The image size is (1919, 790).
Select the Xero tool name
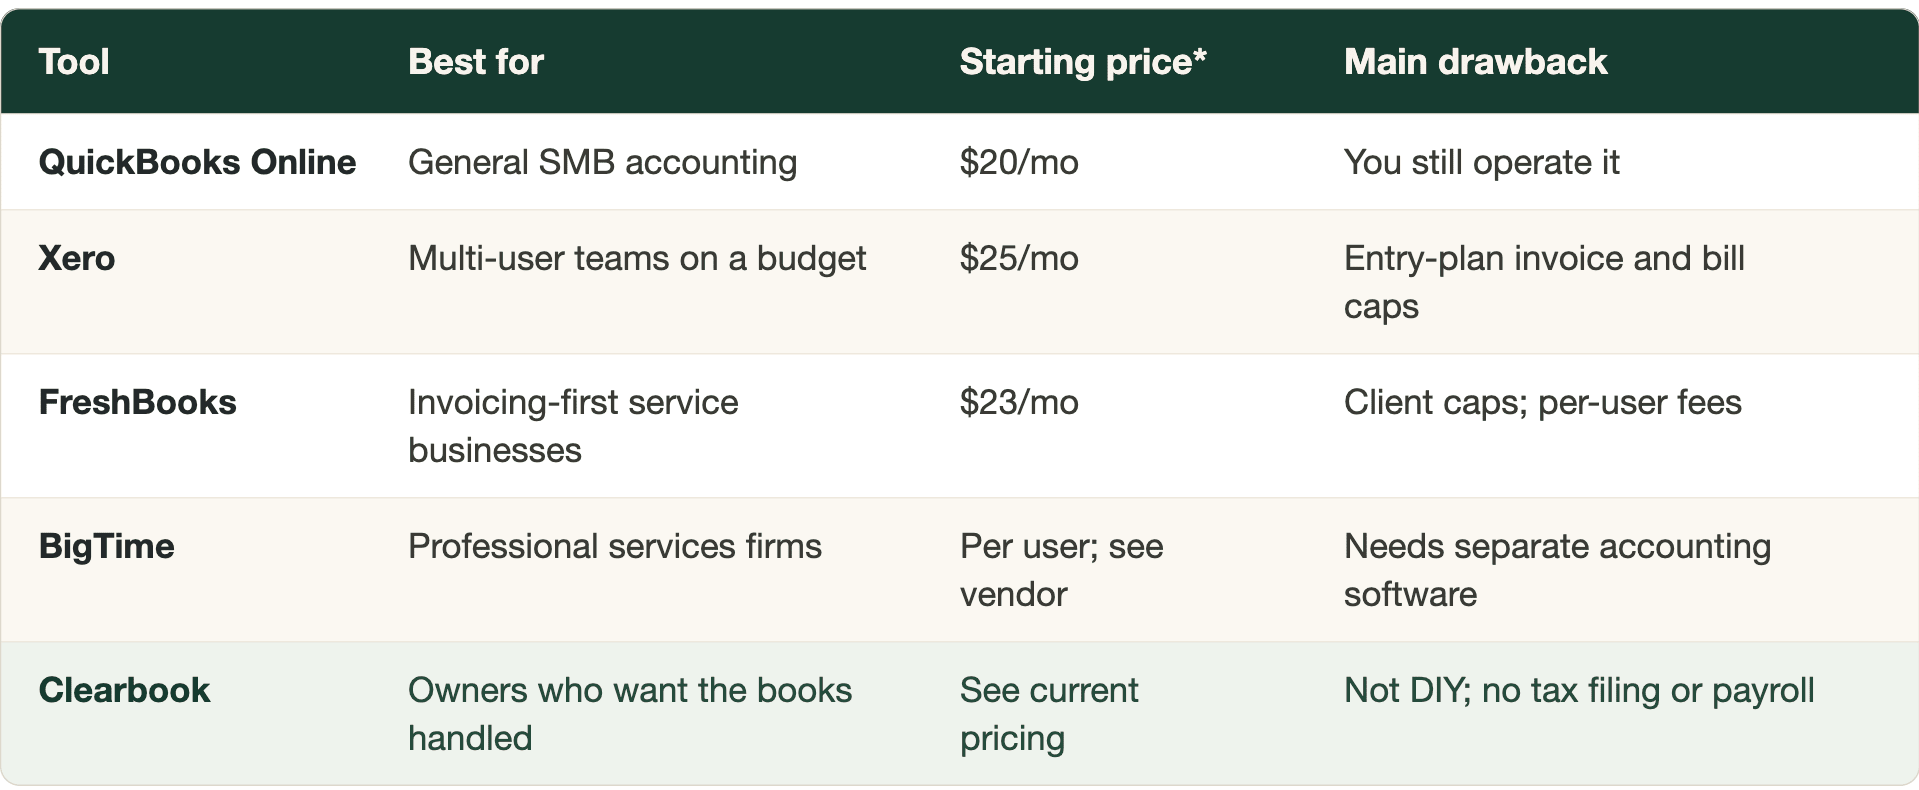pos(77,258)
